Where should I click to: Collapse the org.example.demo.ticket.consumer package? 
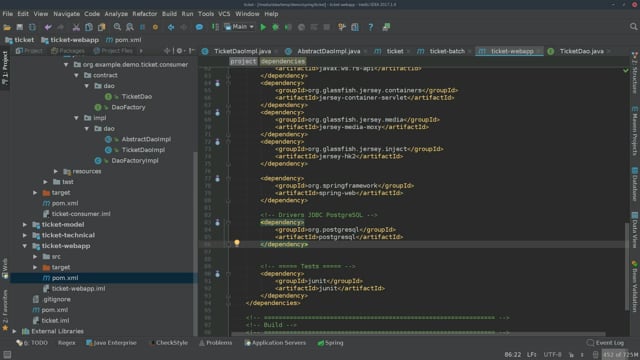click(x=66, y=64)
